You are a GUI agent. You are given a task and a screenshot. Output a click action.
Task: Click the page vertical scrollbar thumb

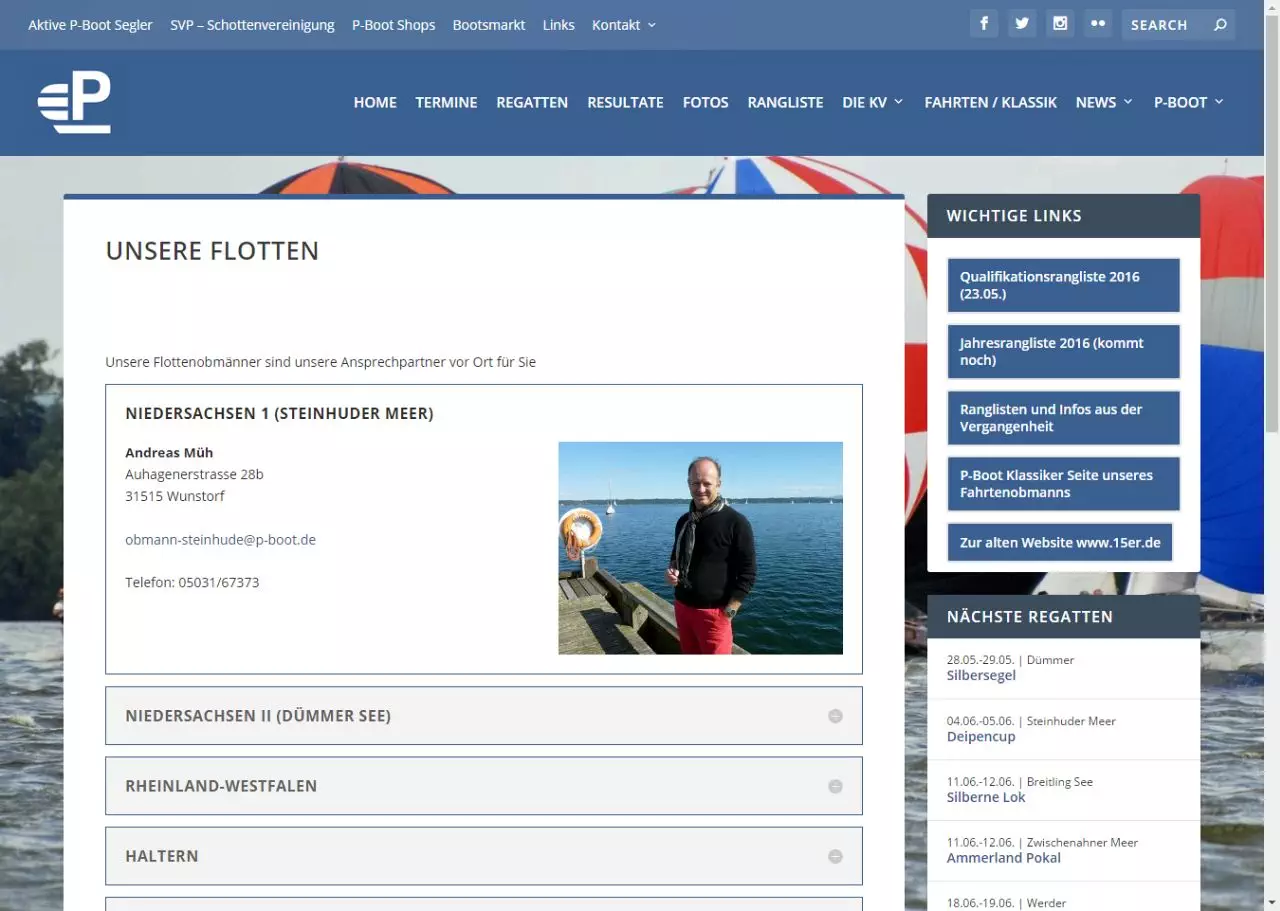tap(1272, 222)
